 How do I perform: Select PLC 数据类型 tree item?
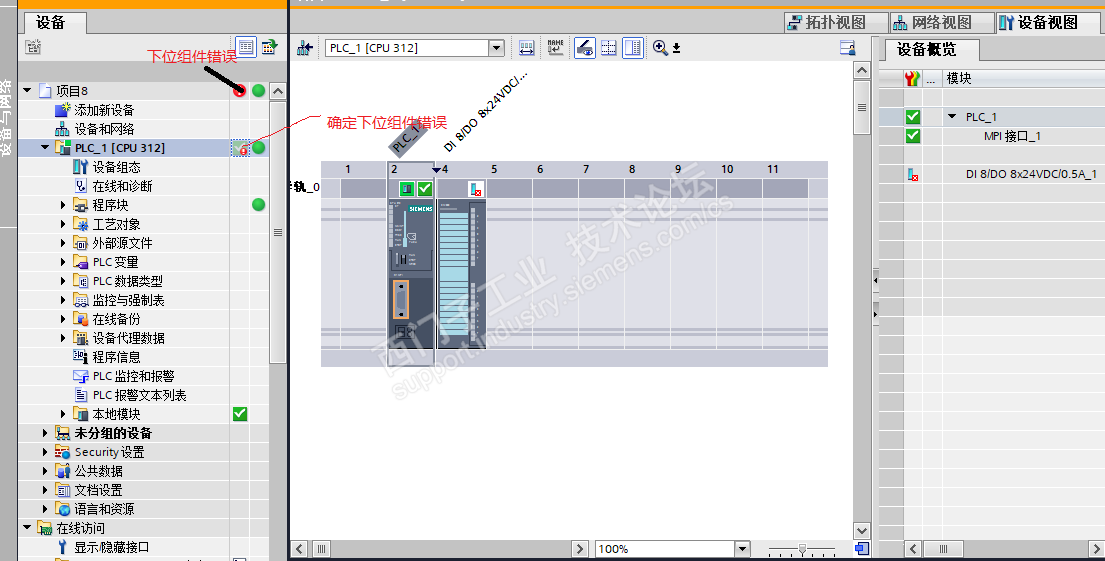(x=128, y=281)
